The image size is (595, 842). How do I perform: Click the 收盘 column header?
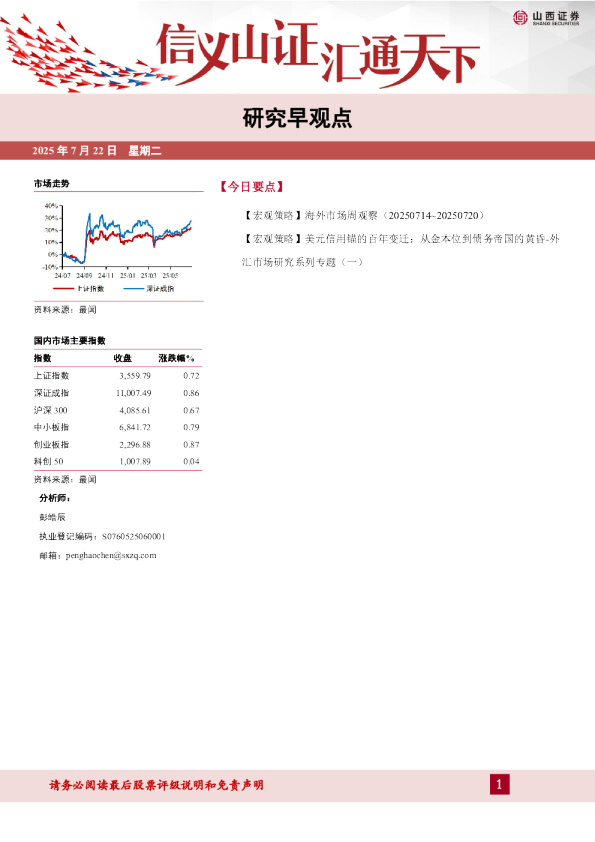pyautogui.click(x=122, y=358)
